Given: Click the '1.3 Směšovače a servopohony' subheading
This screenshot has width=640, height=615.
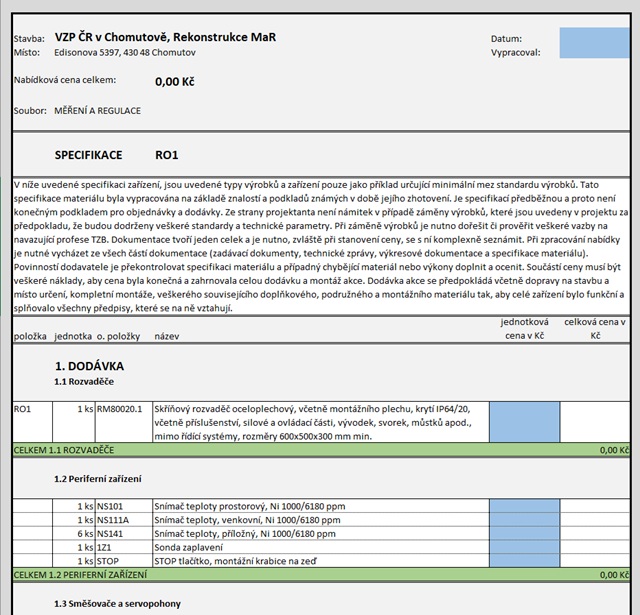Looking at the screenshot, I should pyautogui.click(x=118, y=604).
